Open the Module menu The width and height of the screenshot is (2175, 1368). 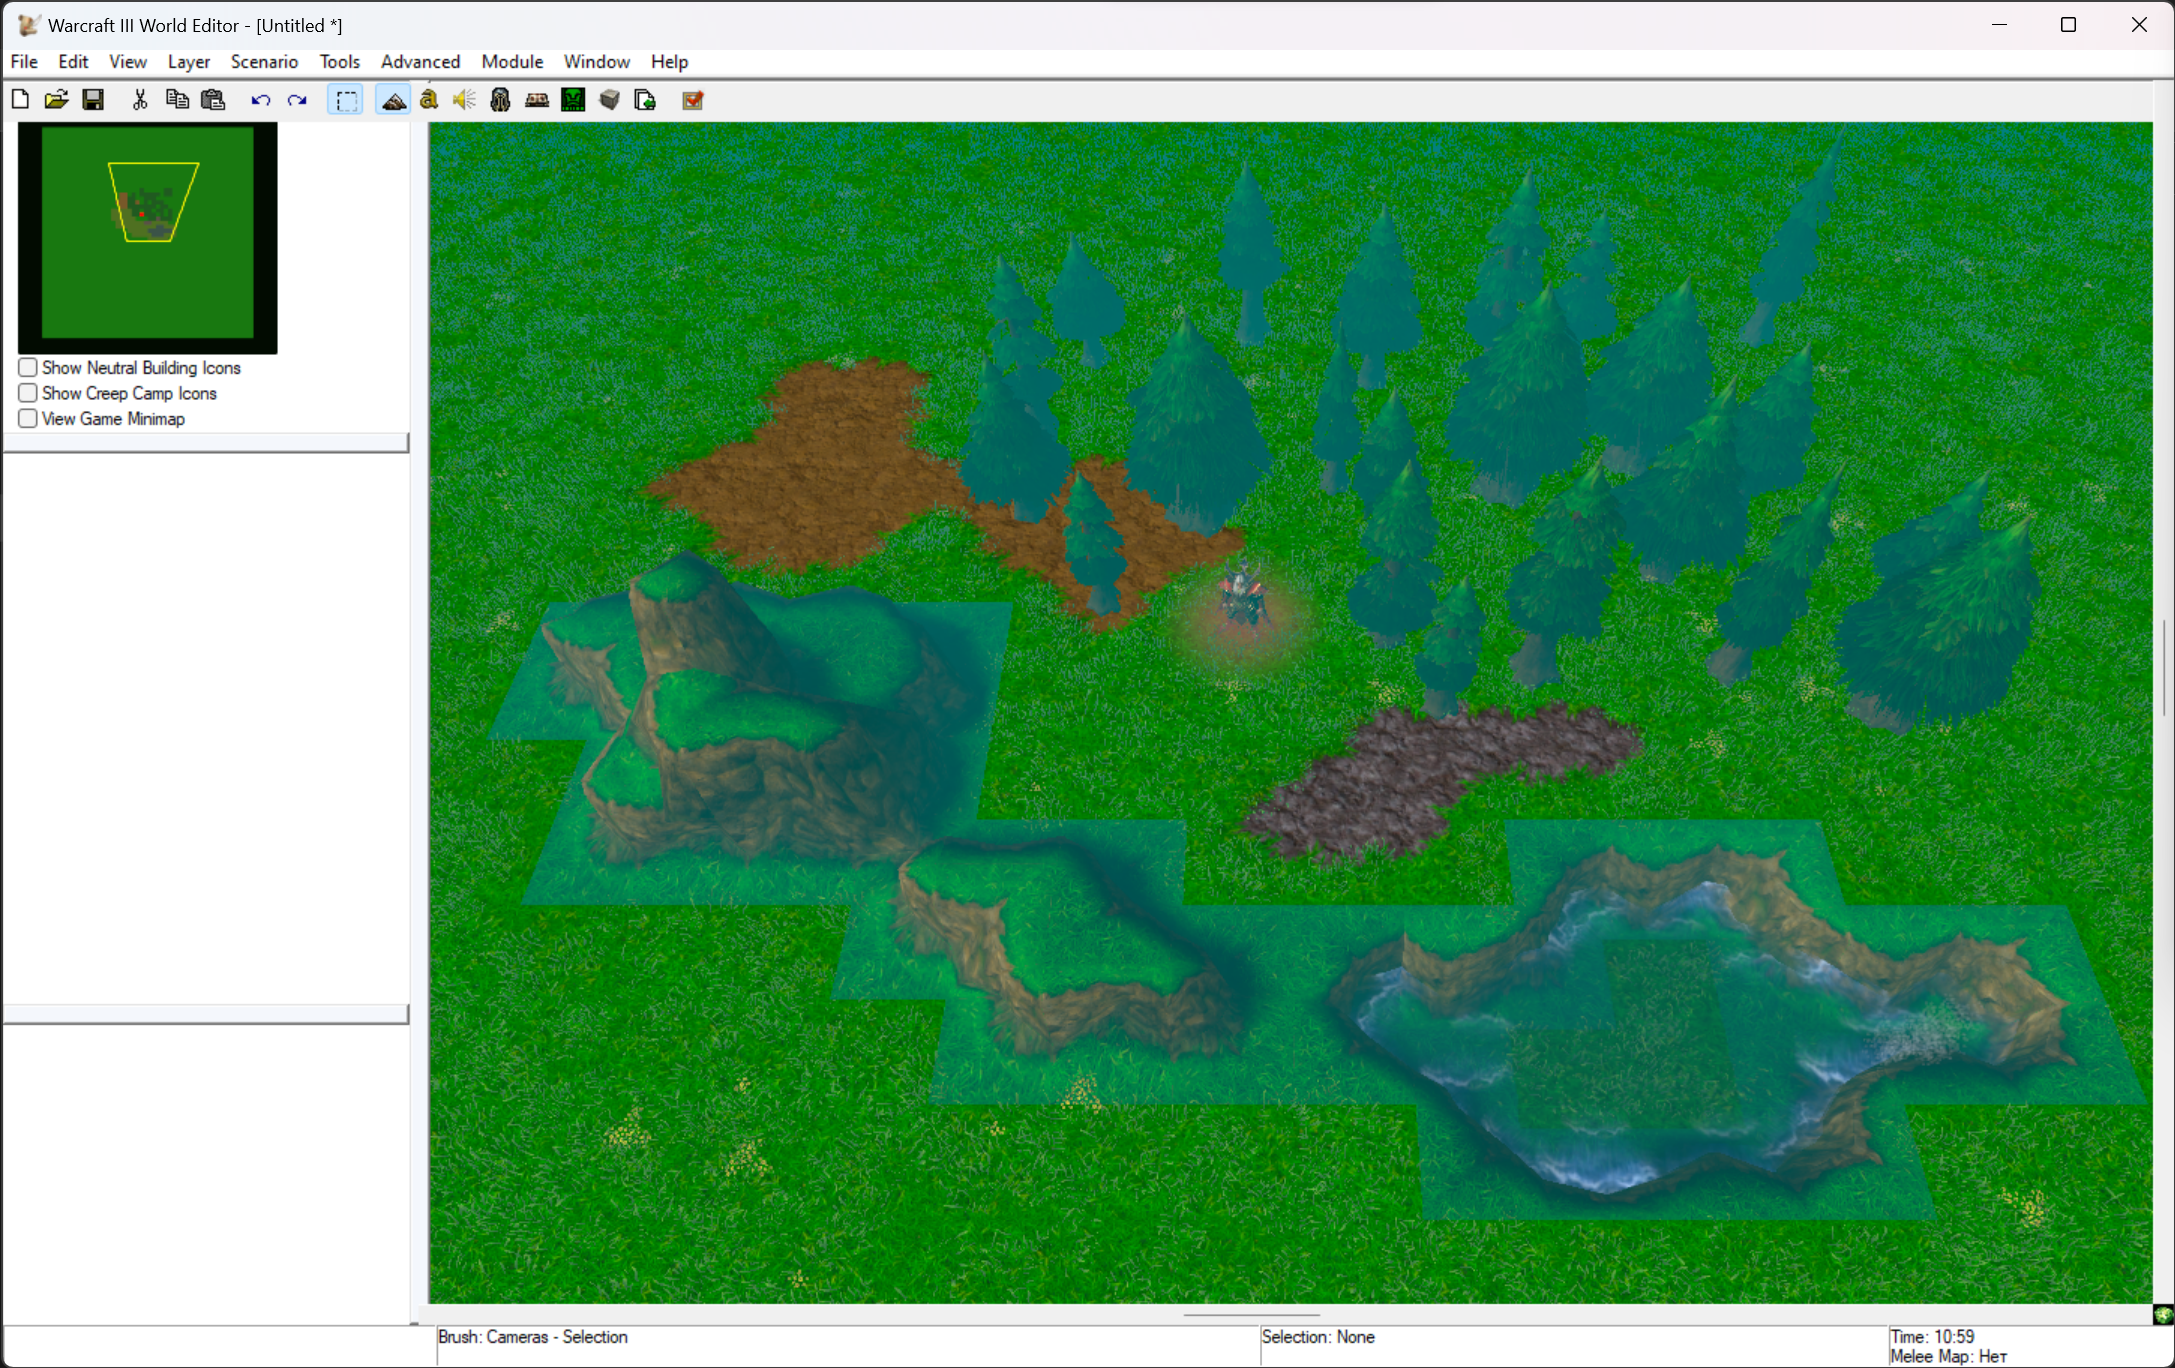coord(512,62)
